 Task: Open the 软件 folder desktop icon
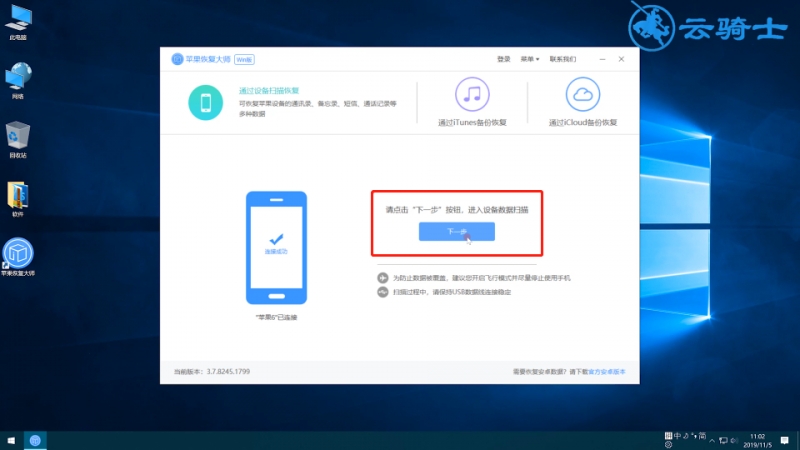(18, 199)
